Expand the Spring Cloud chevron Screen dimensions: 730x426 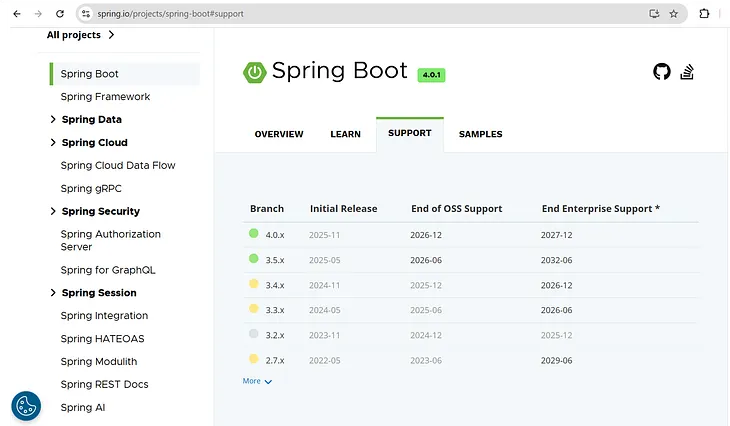pyautogui.click(x=53, y=142)
